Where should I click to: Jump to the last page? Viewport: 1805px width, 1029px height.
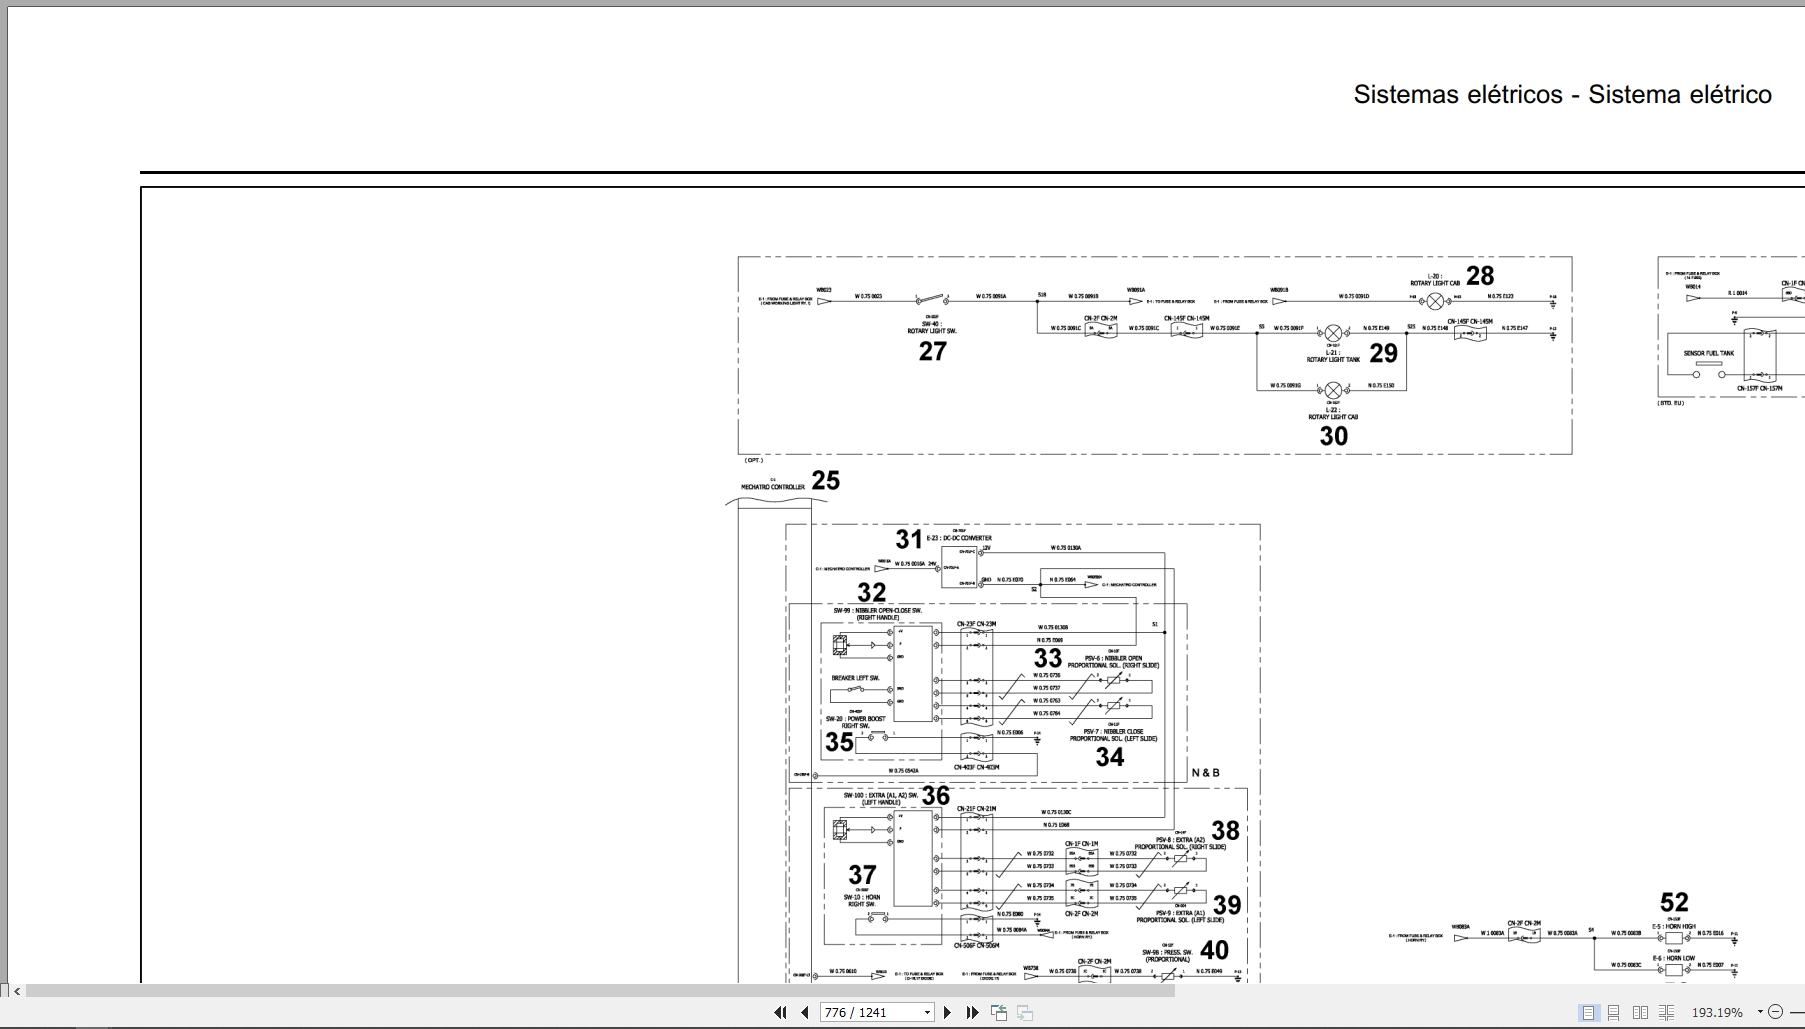971,1012
